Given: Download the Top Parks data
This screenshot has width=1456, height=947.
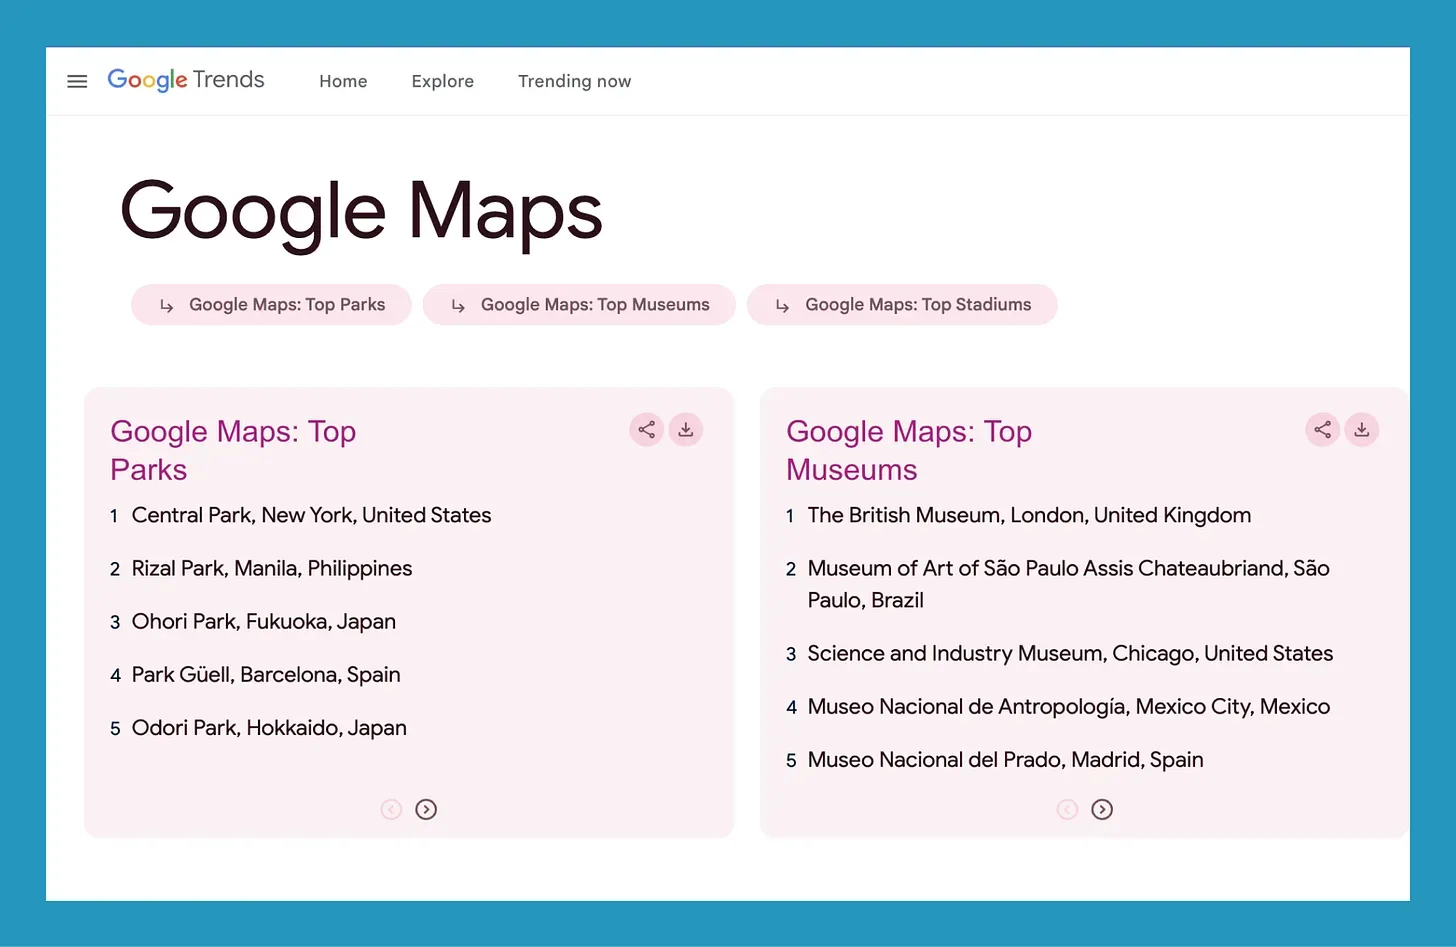Looking at the screenshot, I should [685, 429].
